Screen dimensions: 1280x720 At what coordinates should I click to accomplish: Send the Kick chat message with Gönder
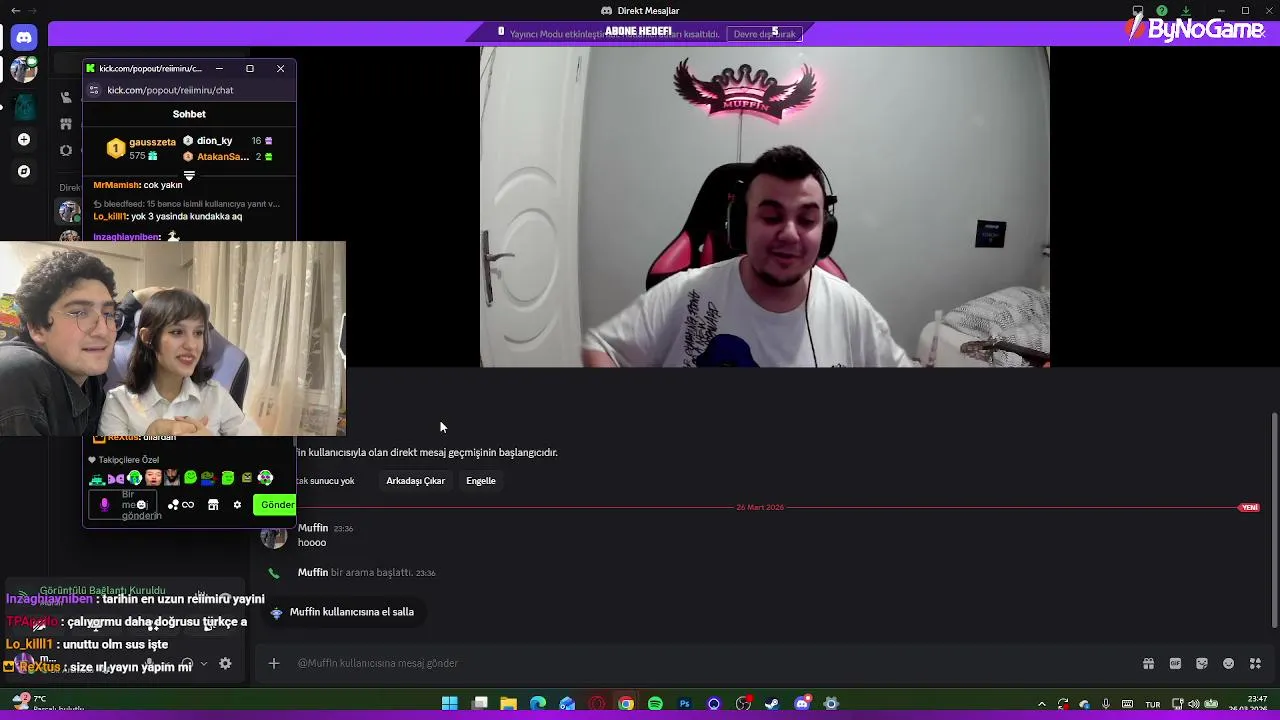click(275, 505)
